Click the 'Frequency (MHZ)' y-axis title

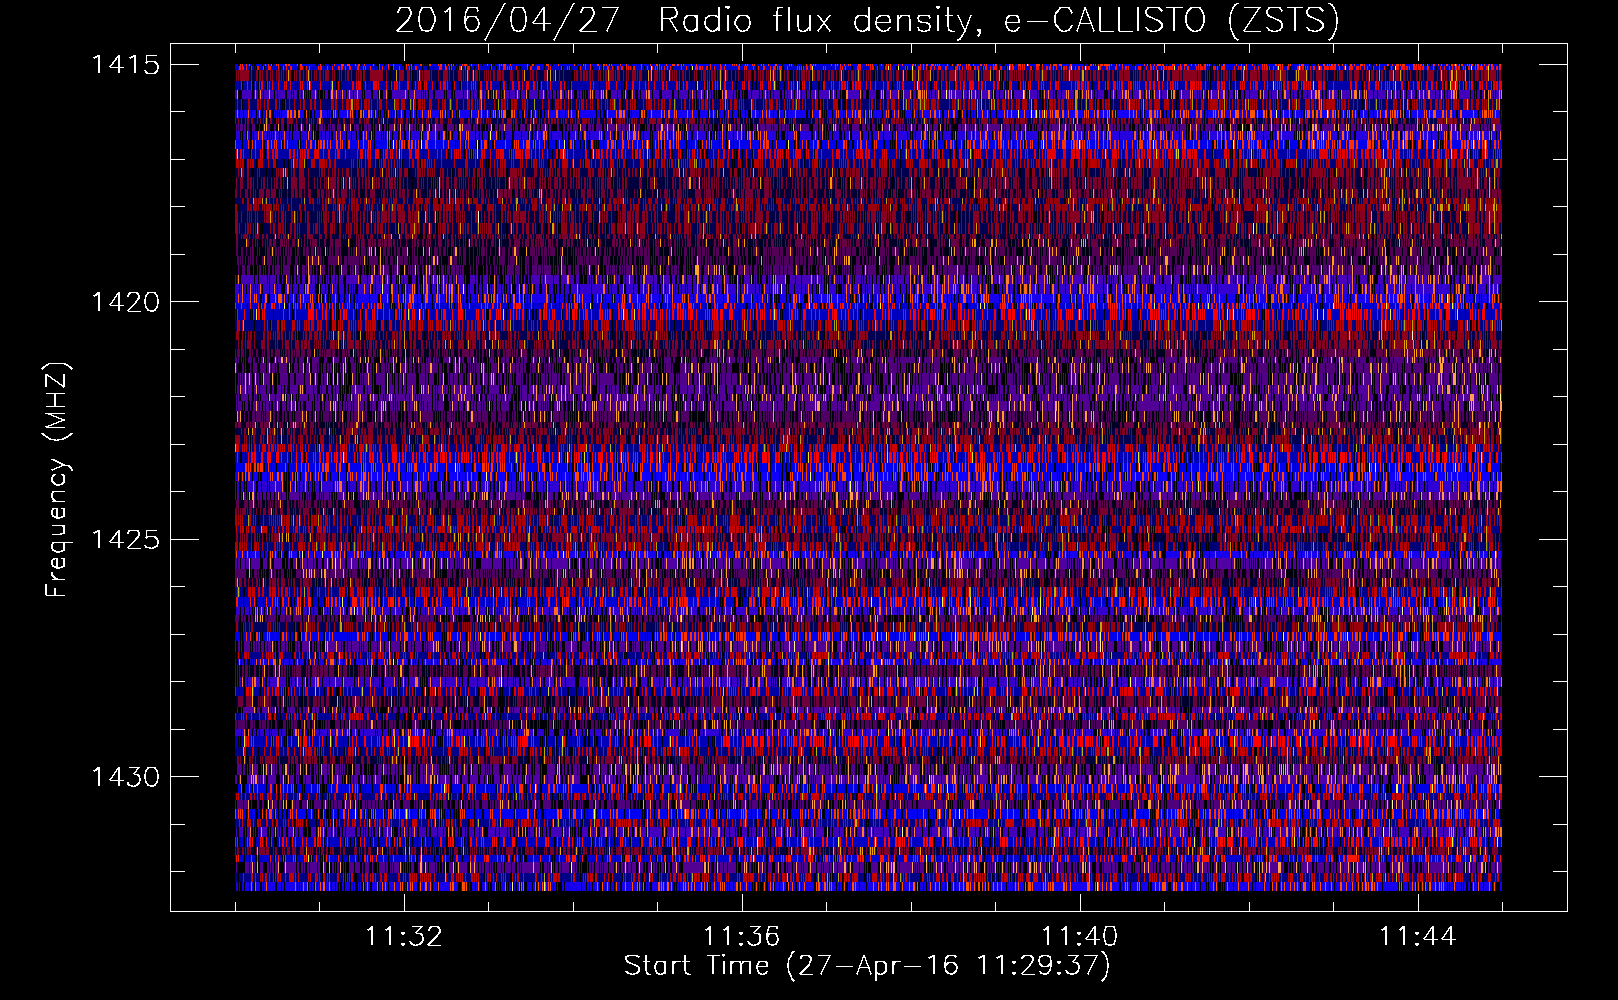(x=58, y=480)
